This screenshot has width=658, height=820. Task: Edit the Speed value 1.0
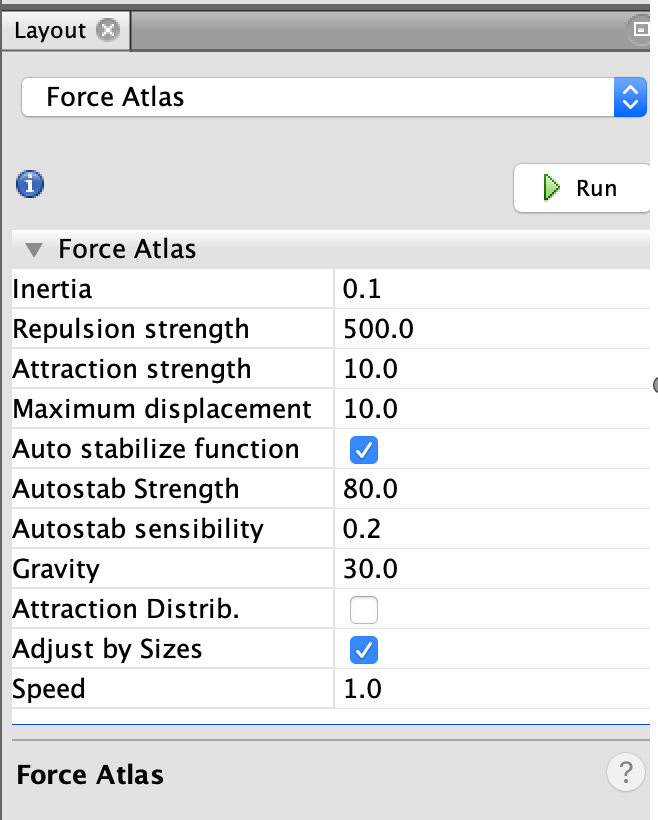point(492,689)
